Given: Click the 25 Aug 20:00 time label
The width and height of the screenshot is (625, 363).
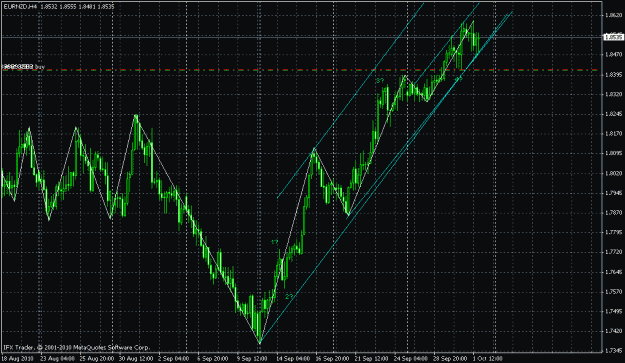Looking at the screenshot, I should [x=96, y=358].
